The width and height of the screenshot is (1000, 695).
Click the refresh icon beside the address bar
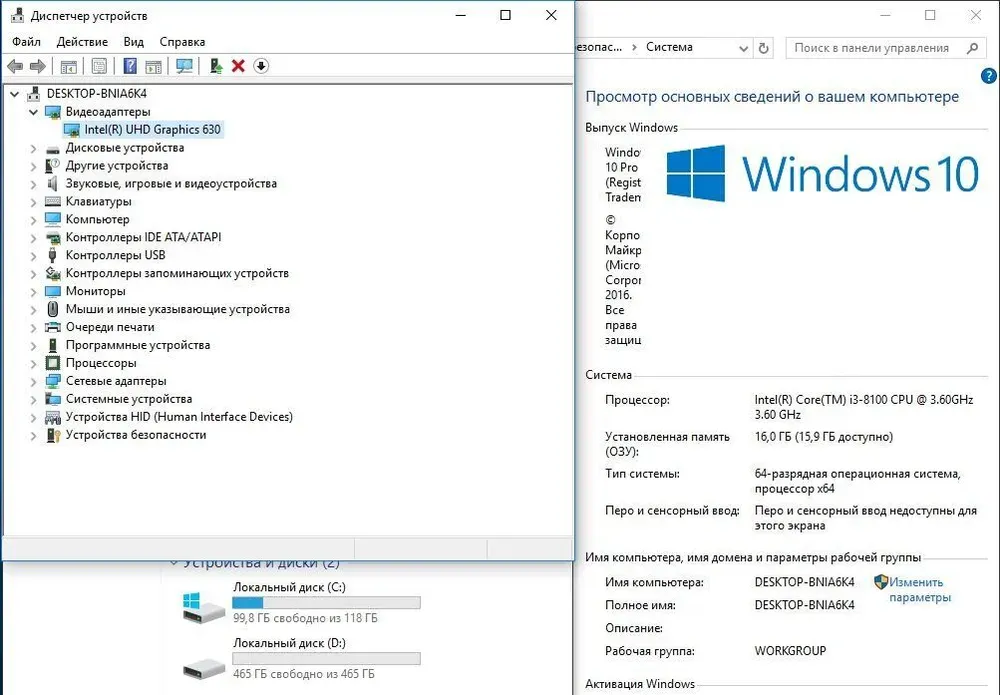tap(764, 48)
